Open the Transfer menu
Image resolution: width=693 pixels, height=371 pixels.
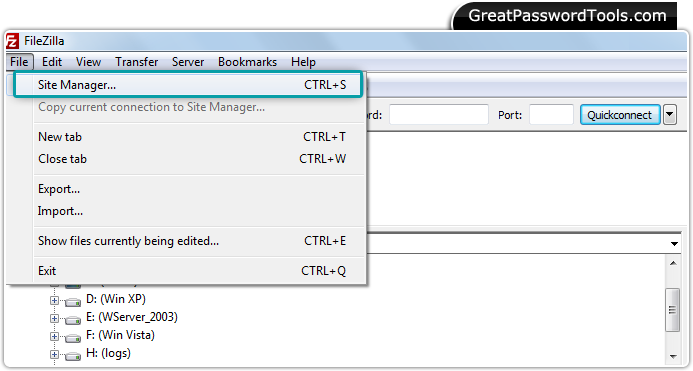137,62
